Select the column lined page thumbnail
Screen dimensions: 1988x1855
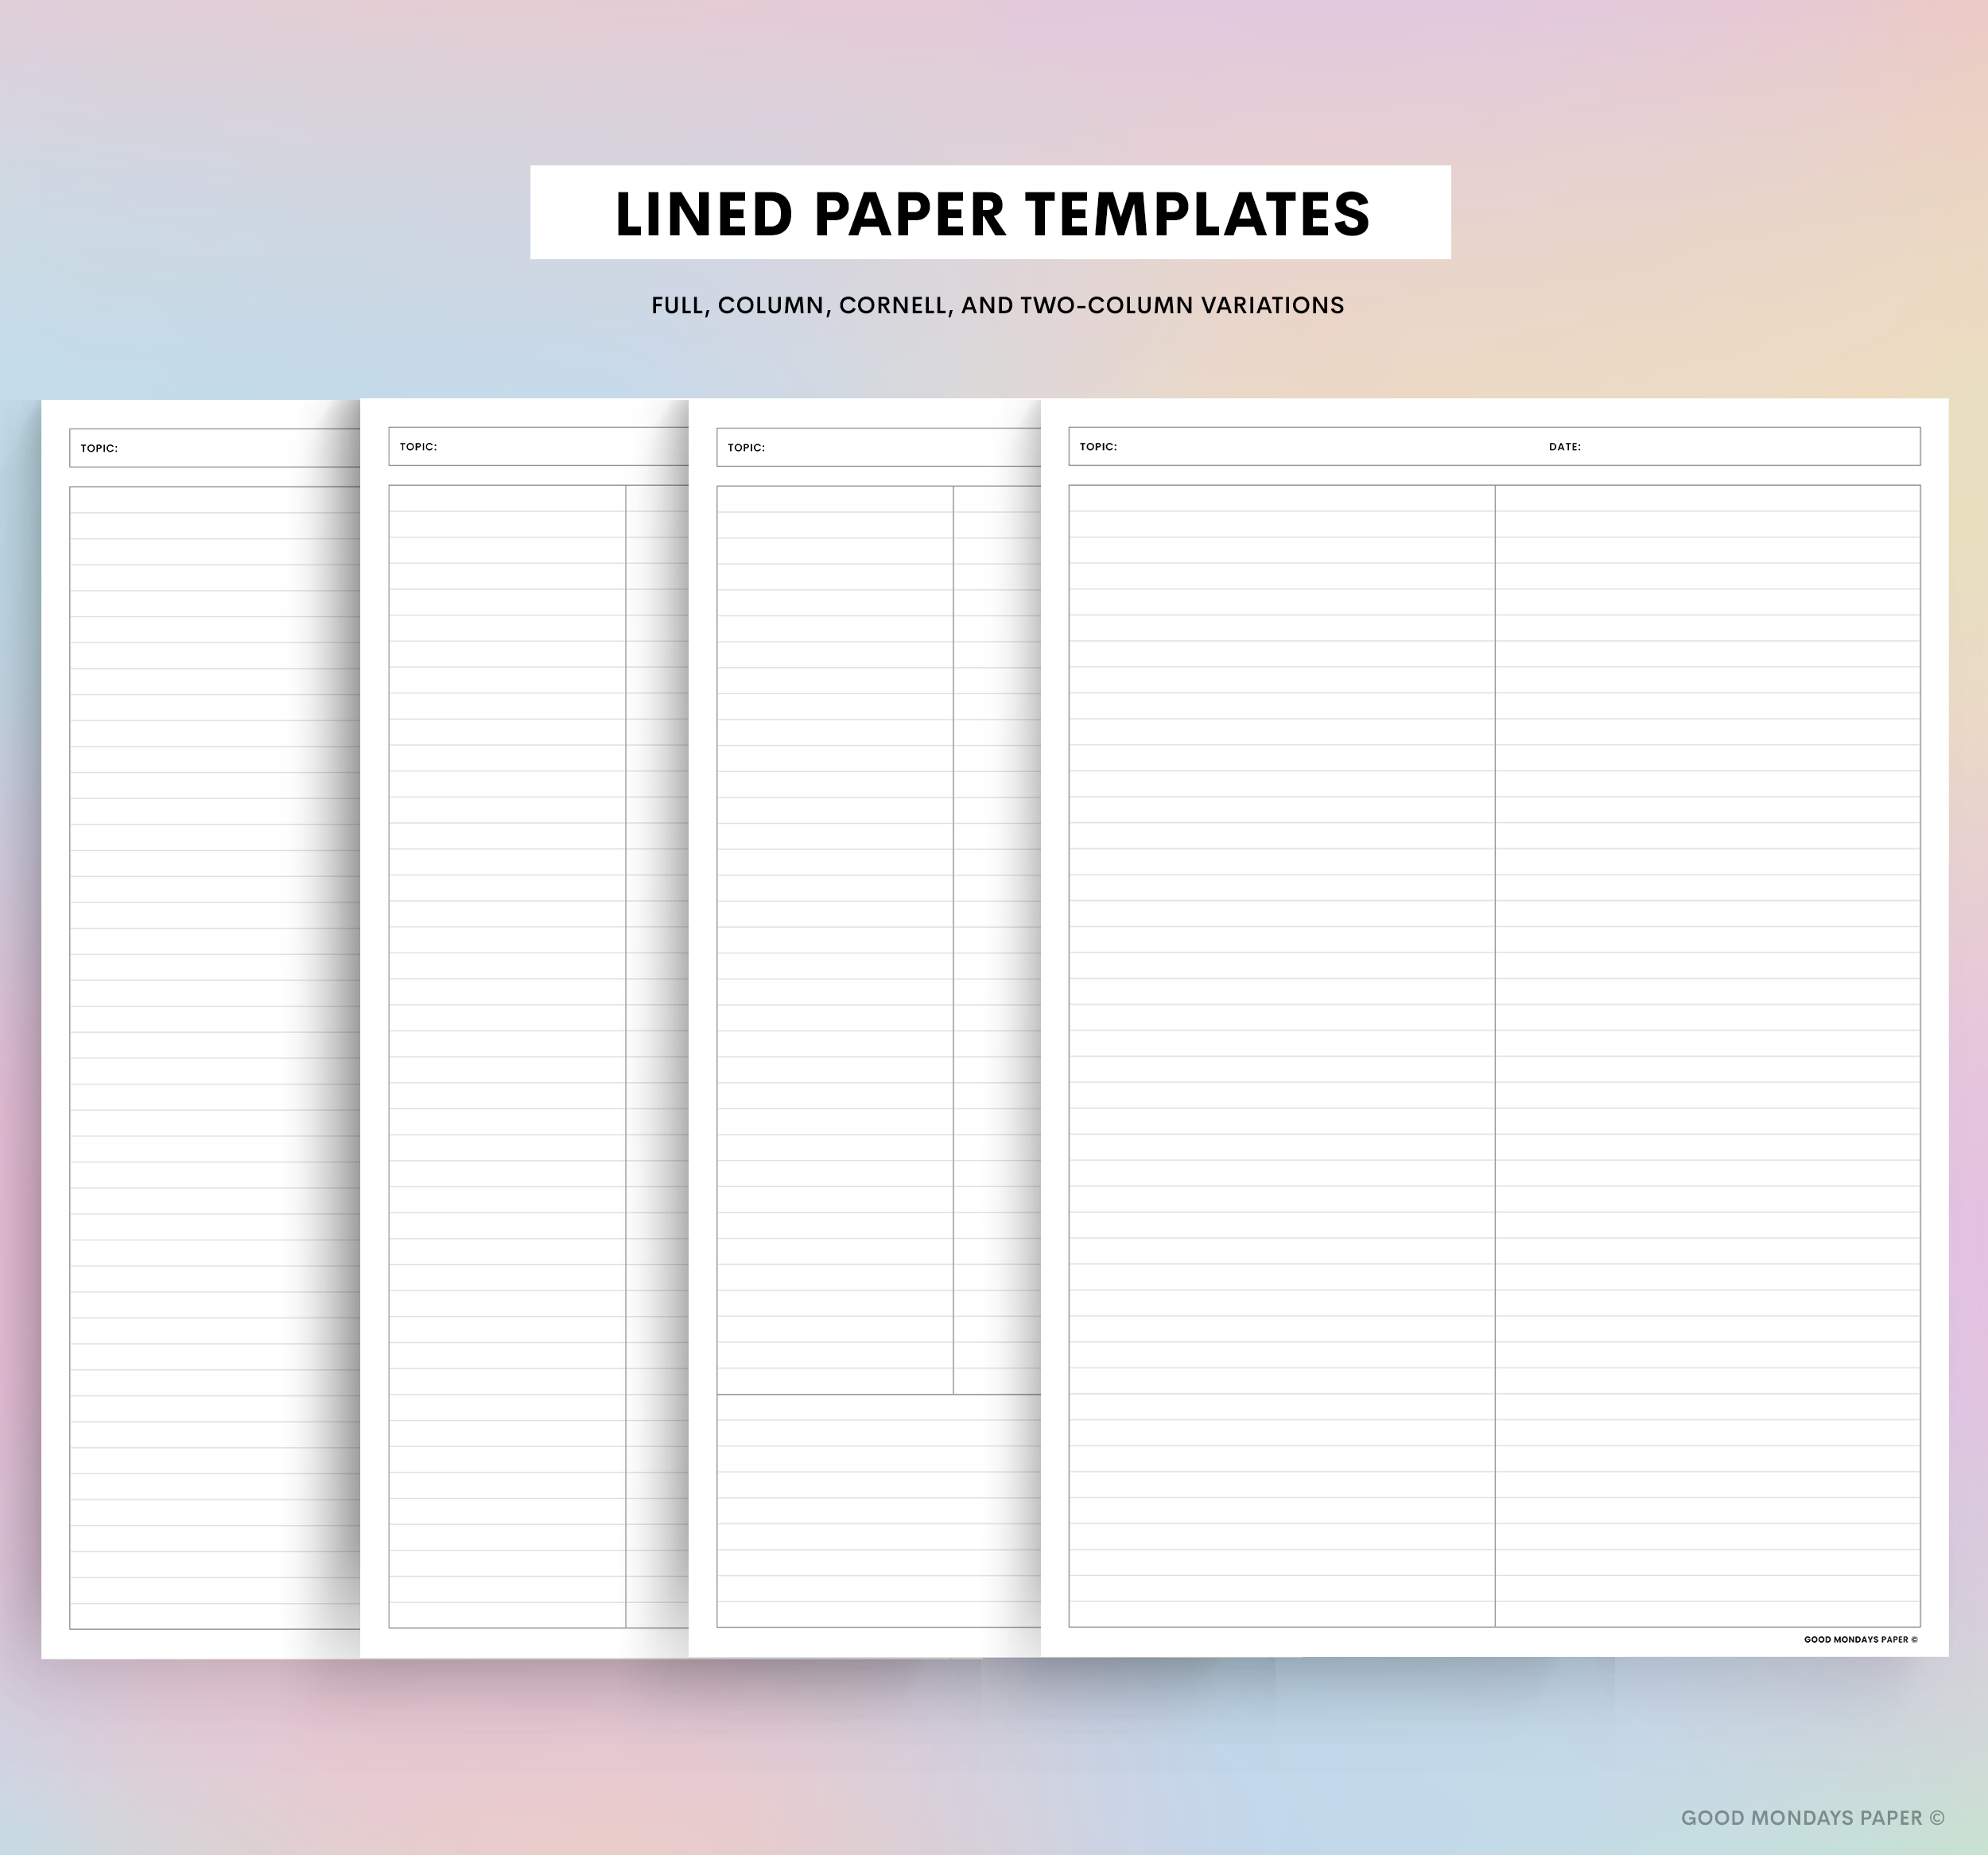[524, 1028]
